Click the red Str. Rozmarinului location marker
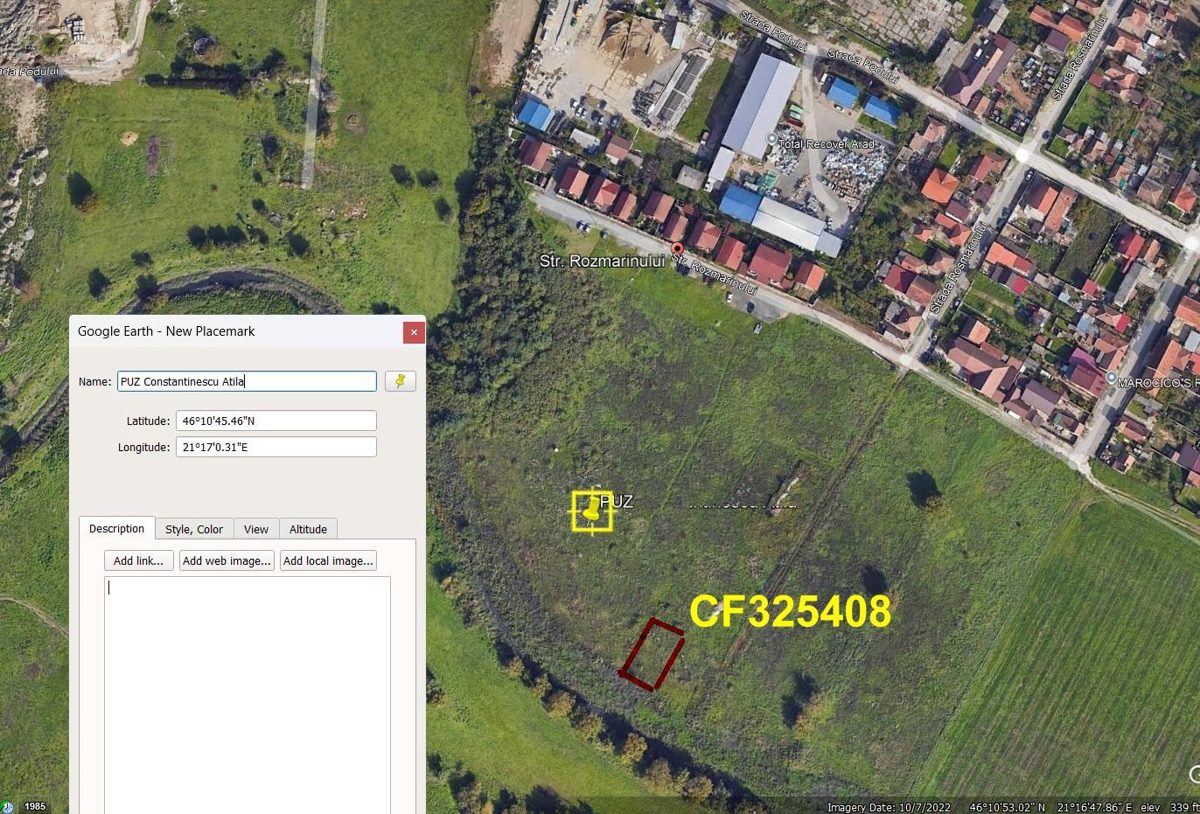This screenshot has width=1200, height=814. click(677, 249)
